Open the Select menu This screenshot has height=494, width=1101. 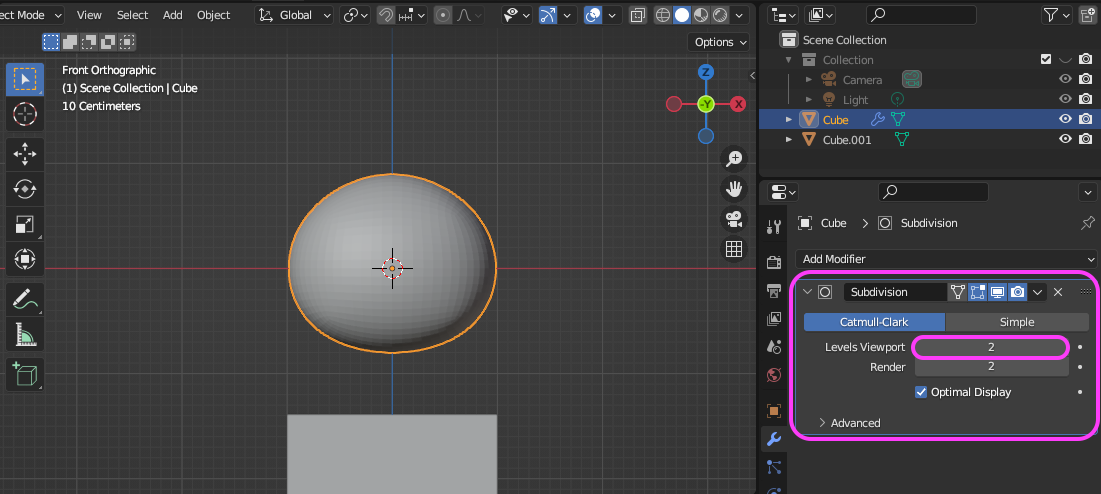coord(132,15)
